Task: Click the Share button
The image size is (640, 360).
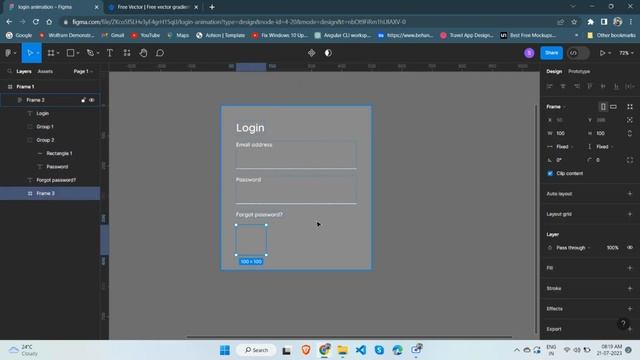Action: (551, 53)
